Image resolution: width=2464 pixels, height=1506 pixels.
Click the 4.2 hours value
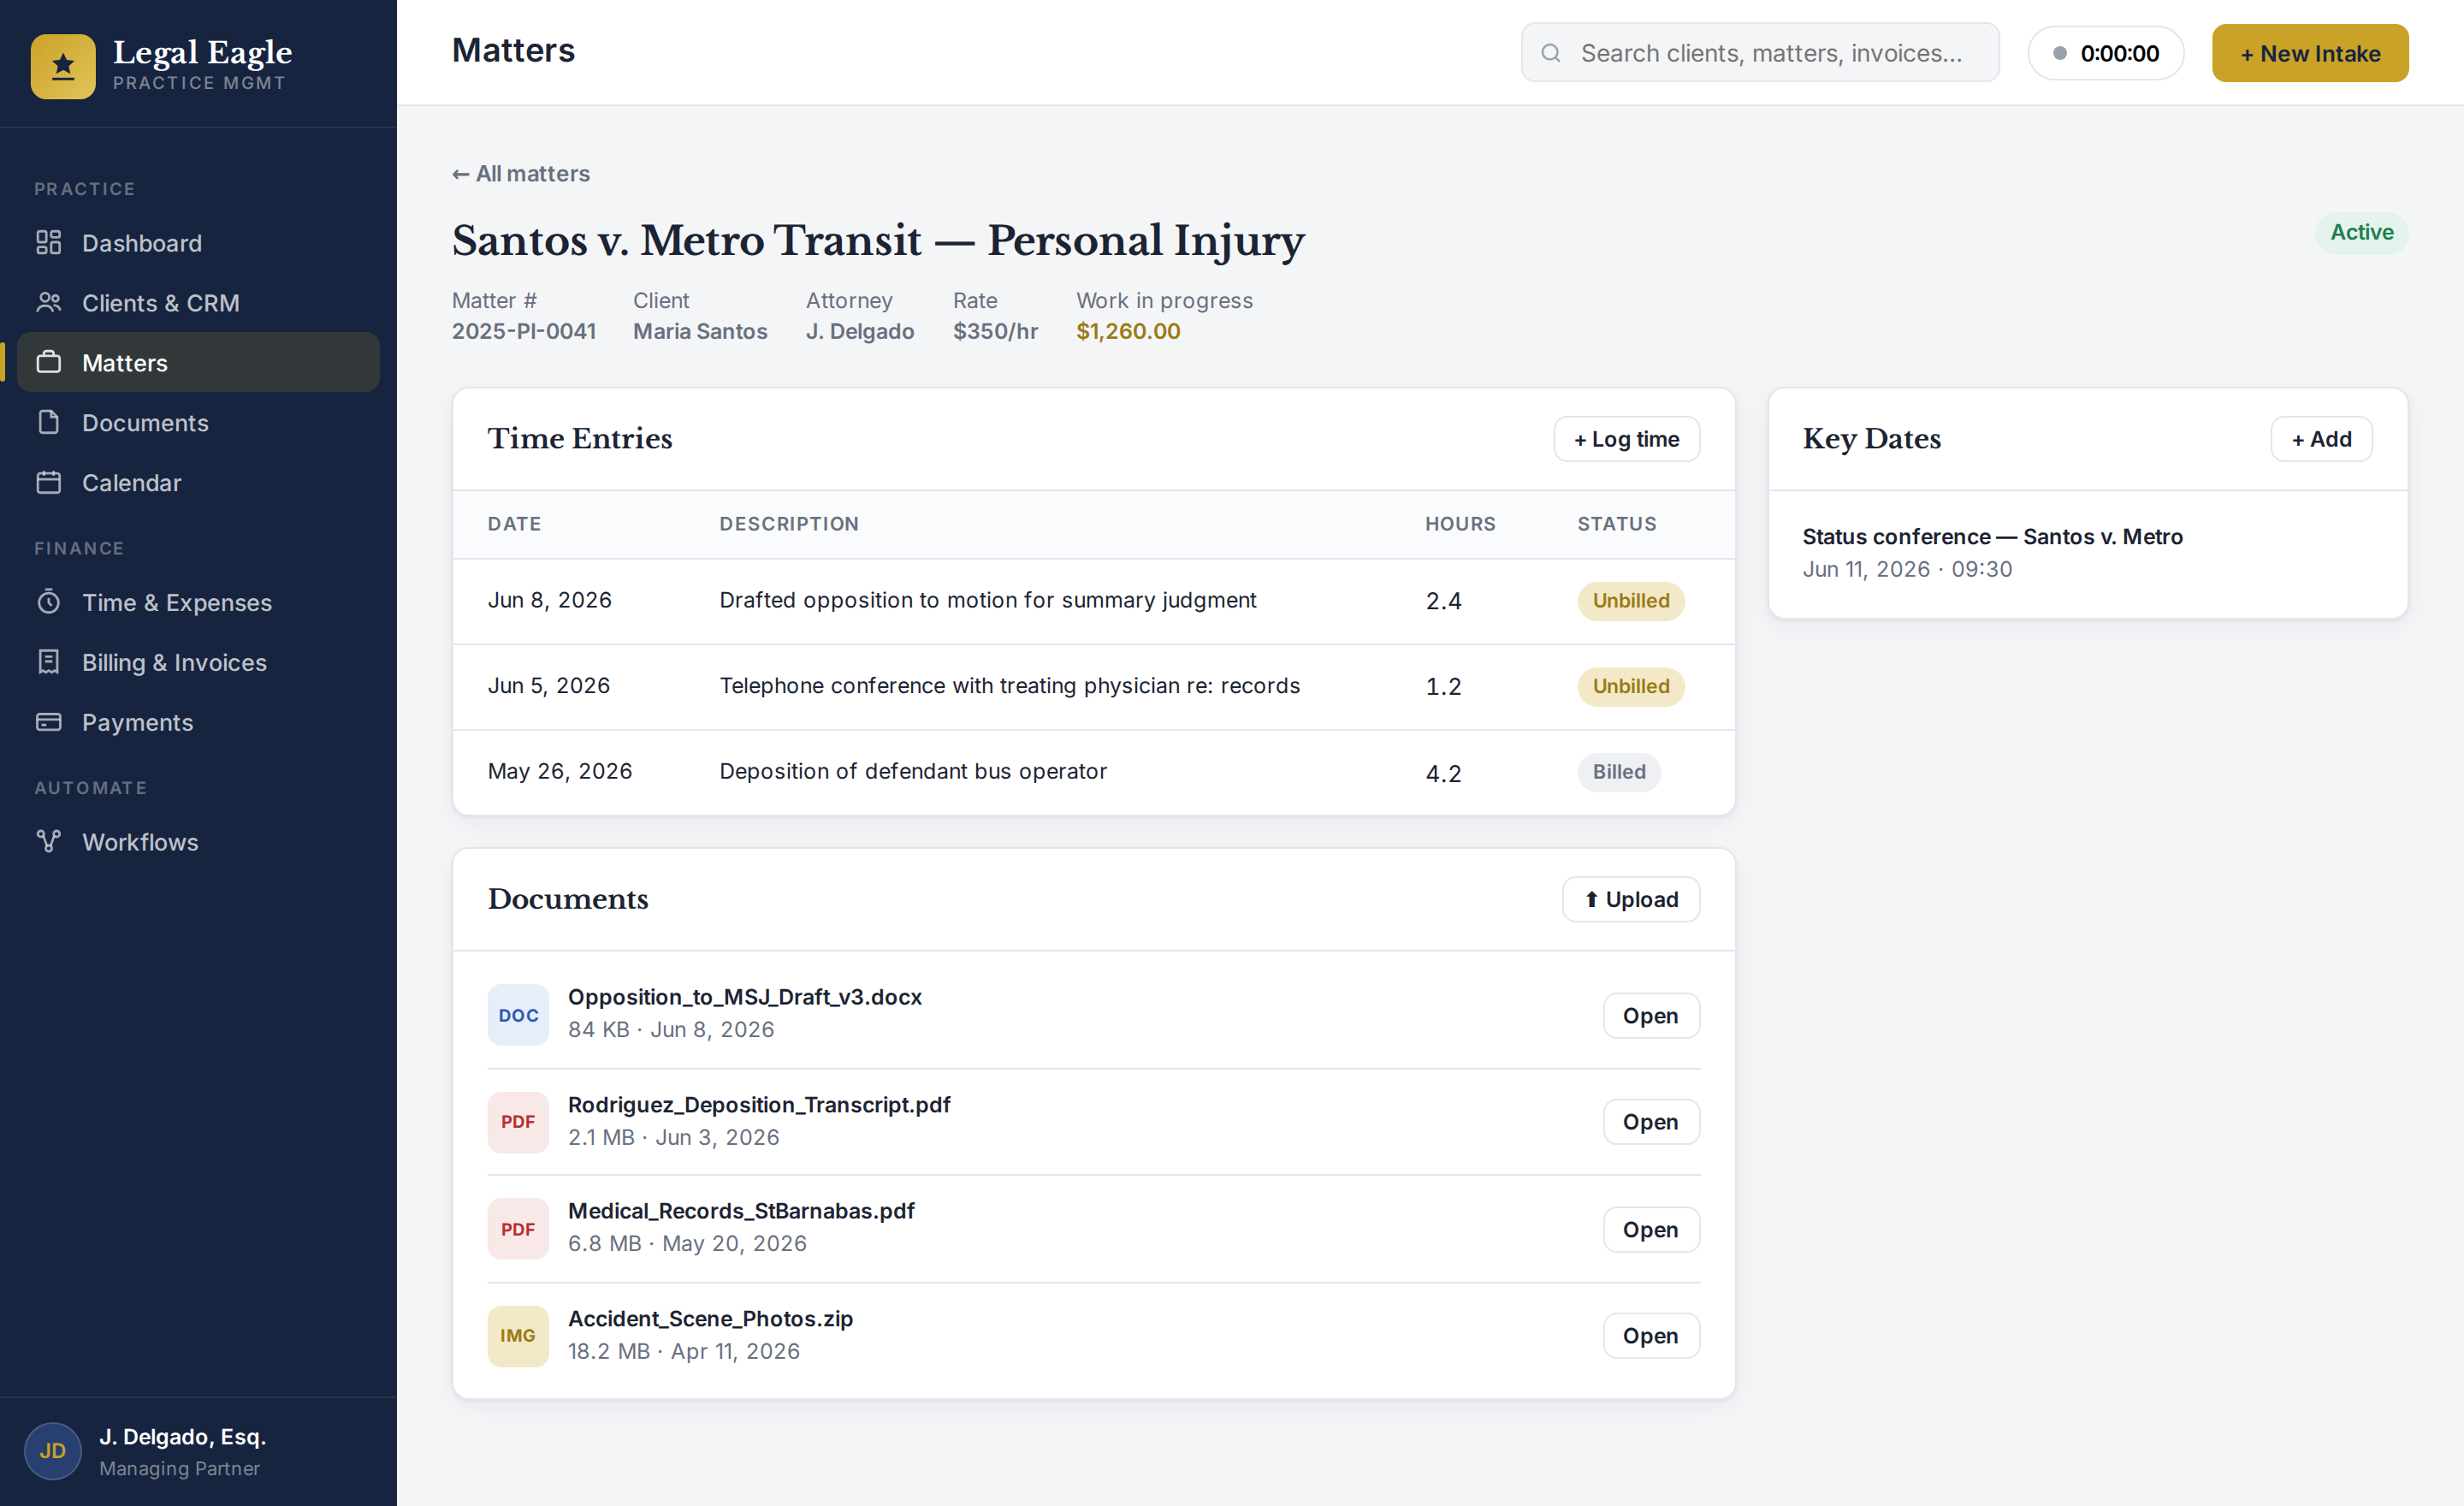1443,773
